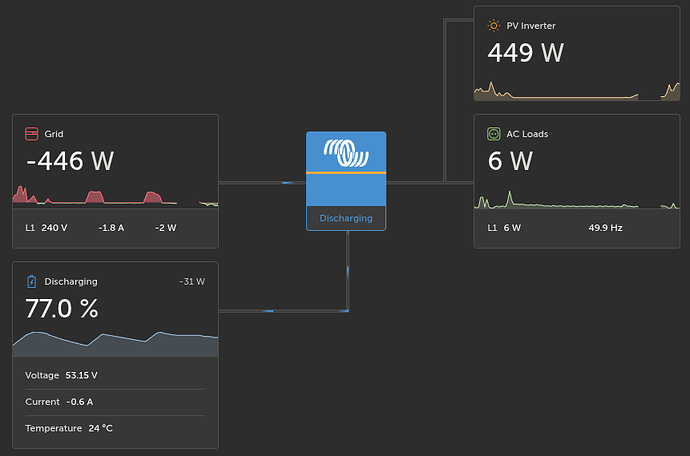
Task: Click the Current -0.6 A row
Action: [115, 402]
